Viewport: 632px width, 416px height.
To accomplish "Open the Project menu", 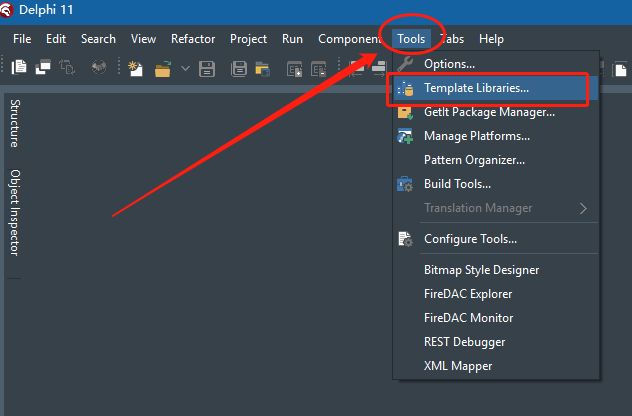I will click(x=248, y=39).
